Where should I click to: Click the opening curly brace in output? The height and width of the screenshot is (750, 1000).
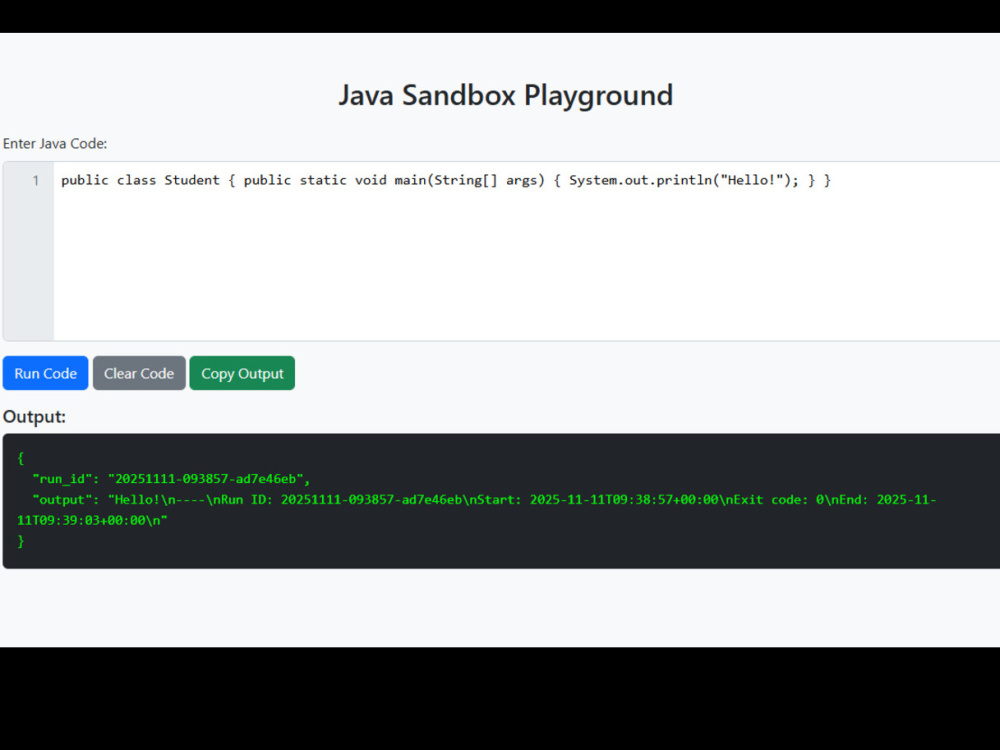pyautogui.click(x=20, y=458)
